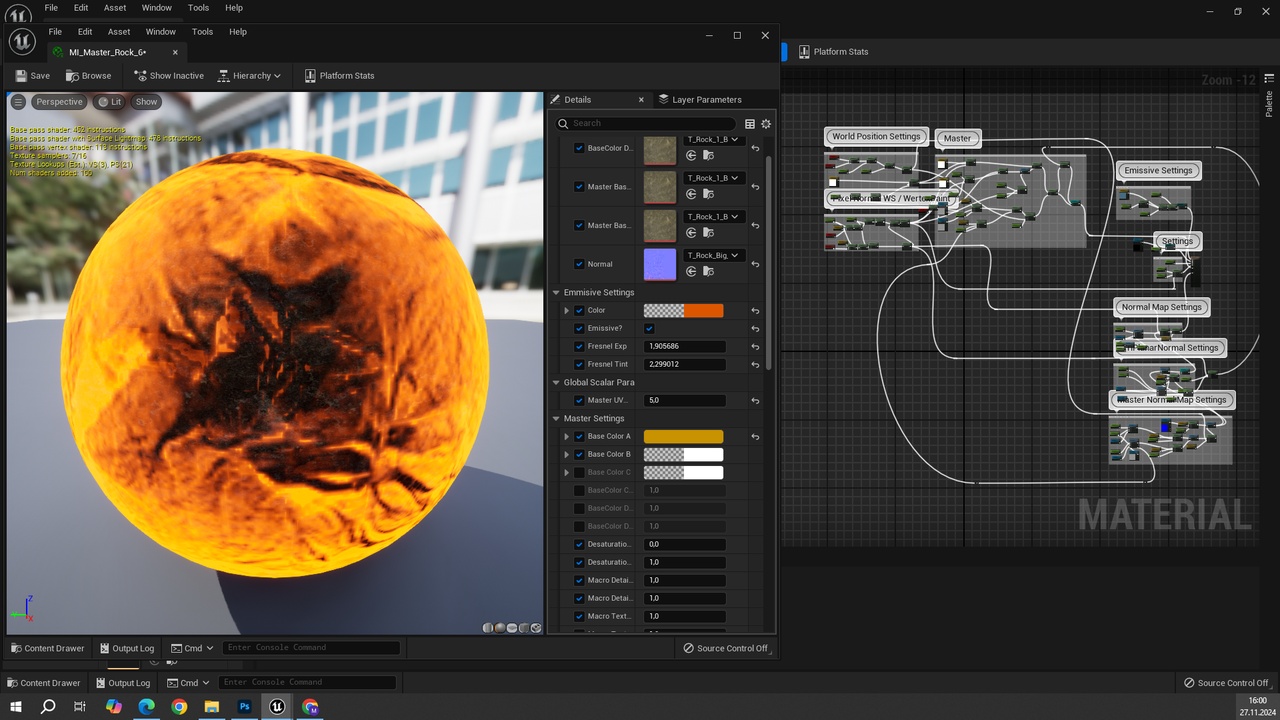
Task: Expand the Emmisive Color channel values
Action: click(567, 311)
